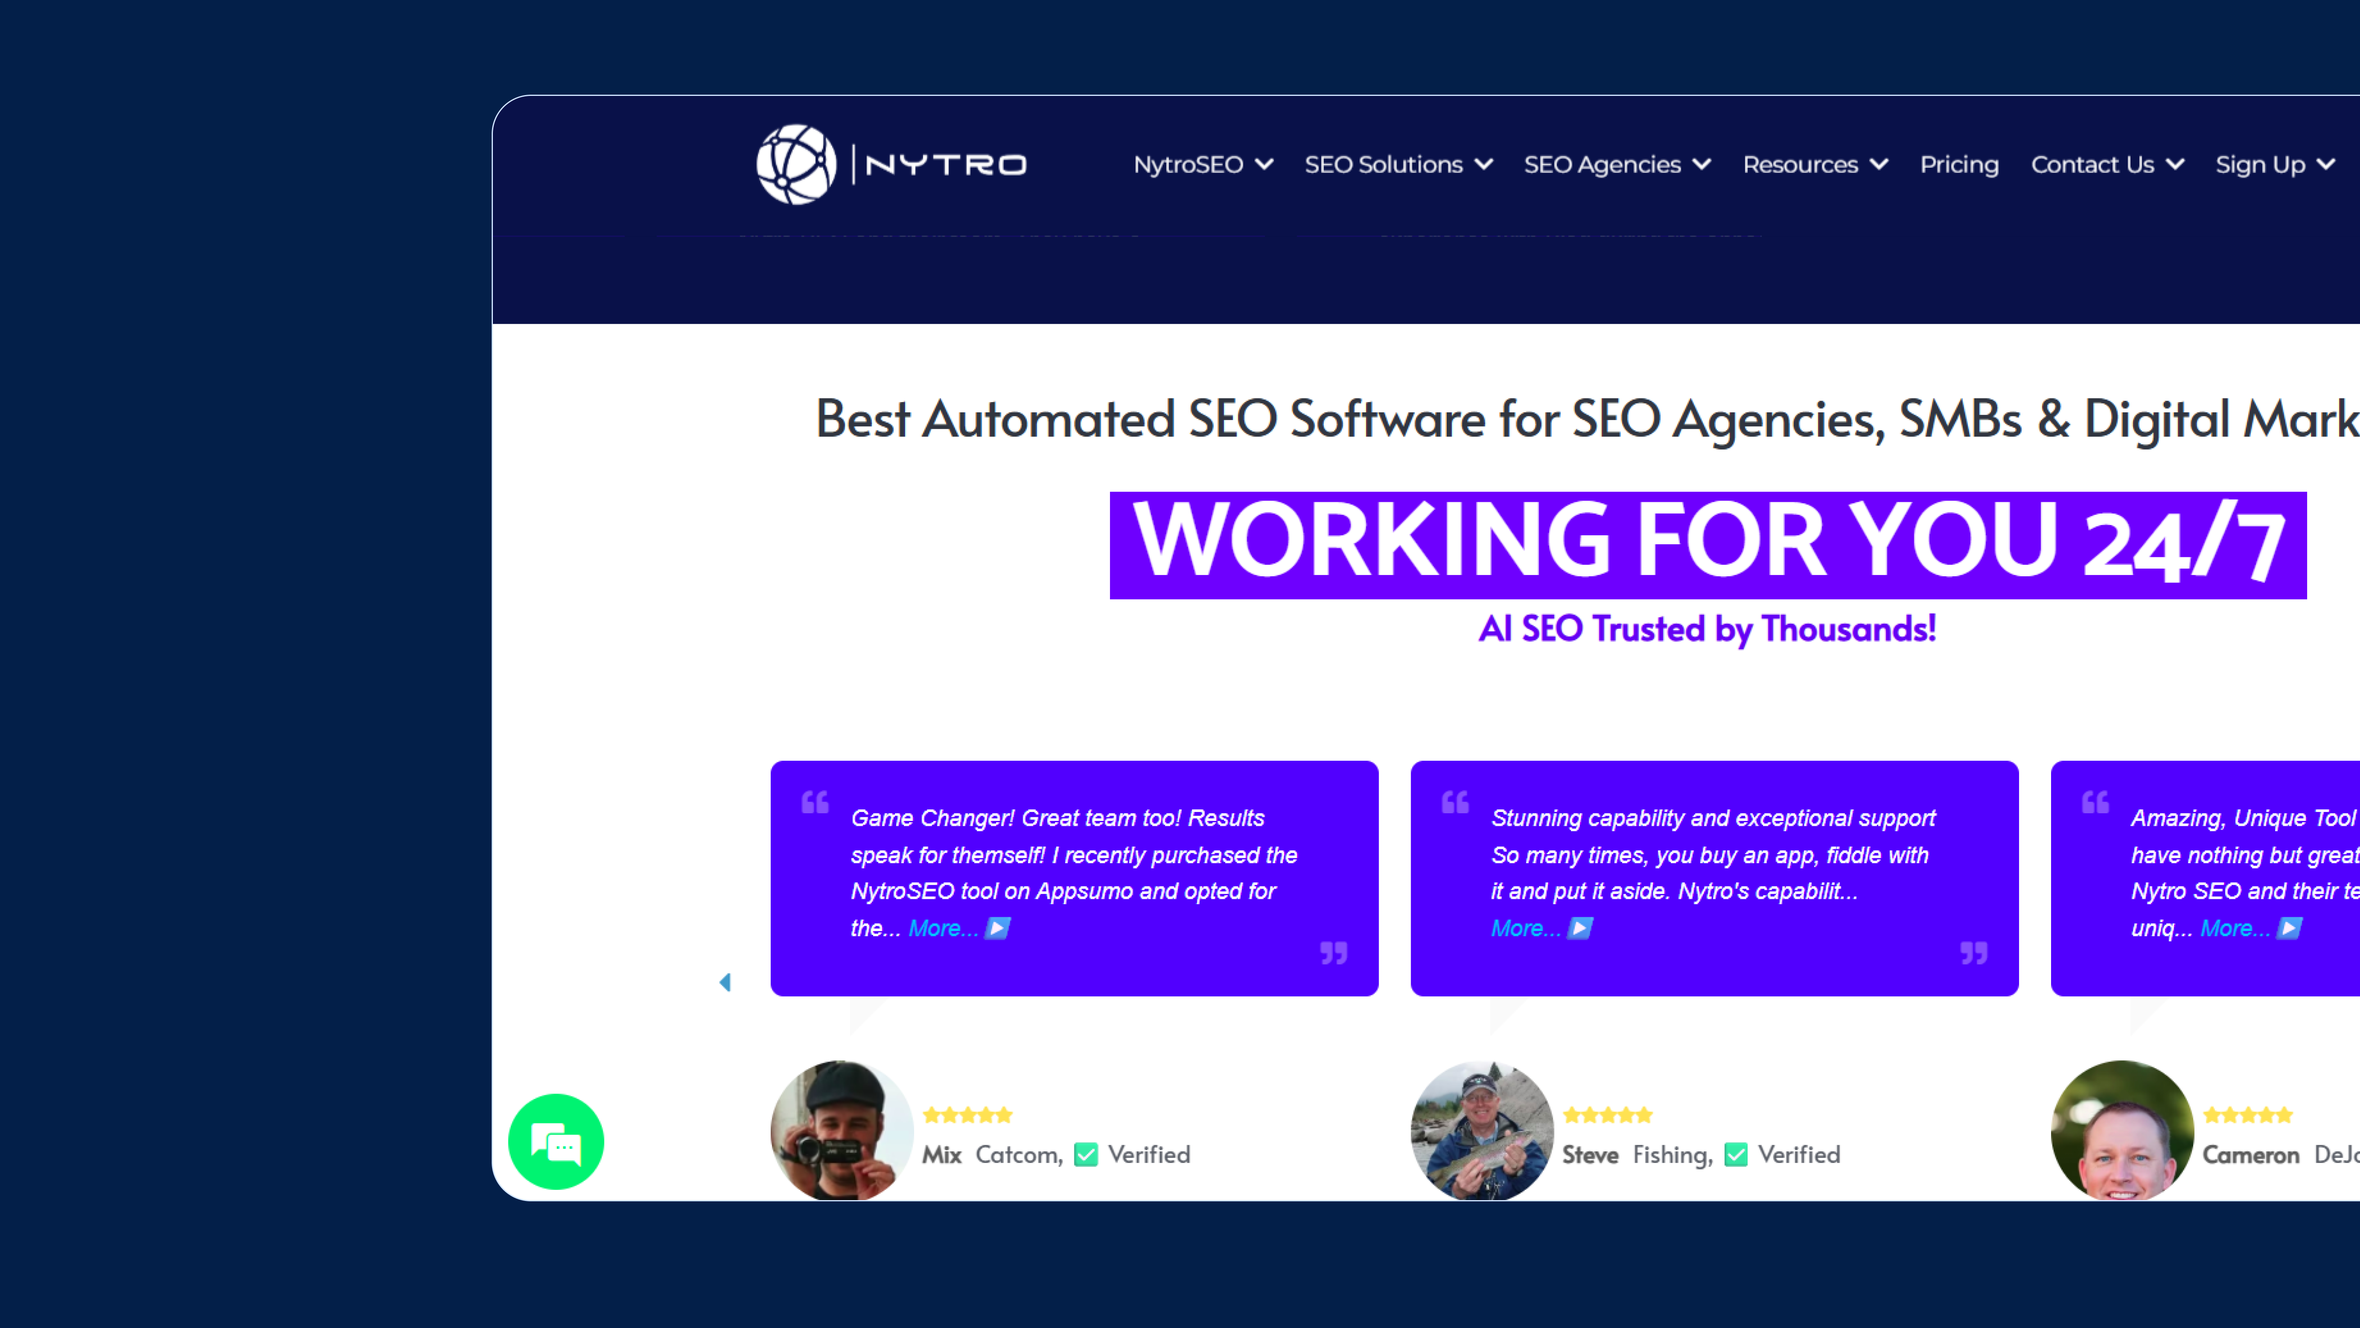Open the Resources menu item
Image resolution: width=2360 pixels, height=1328 pixels.
[1800, 165]
